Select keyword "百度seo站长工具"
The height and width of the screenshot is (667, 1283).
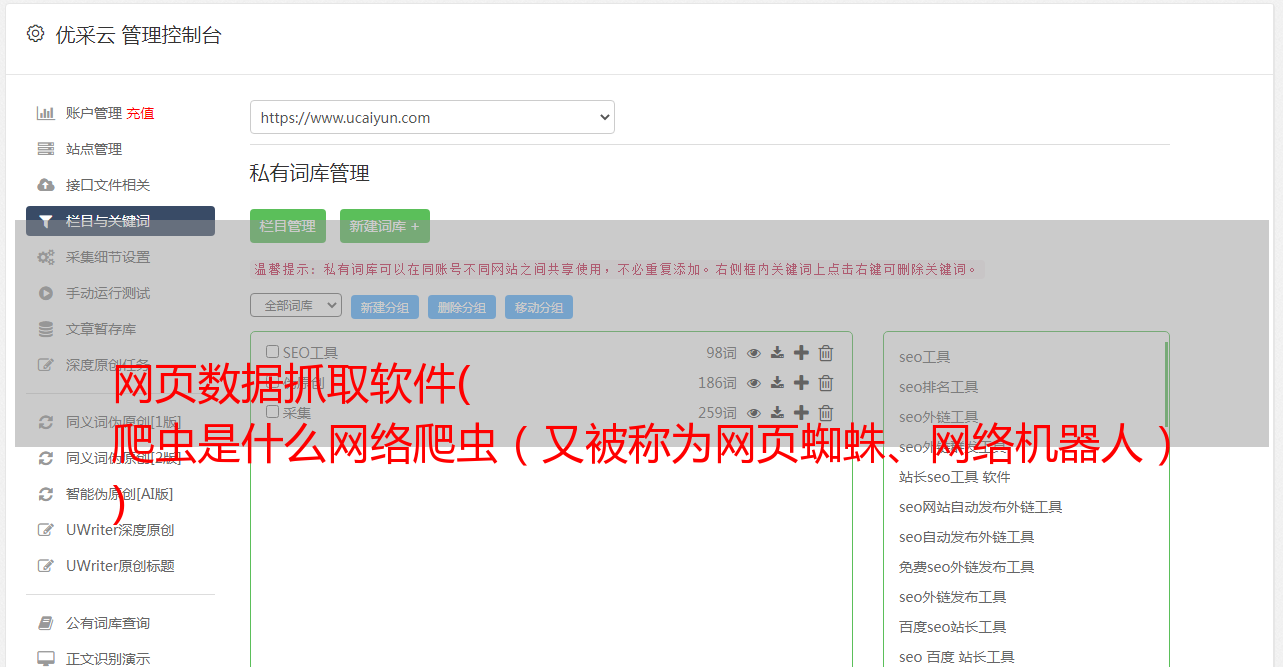[953, 627]
